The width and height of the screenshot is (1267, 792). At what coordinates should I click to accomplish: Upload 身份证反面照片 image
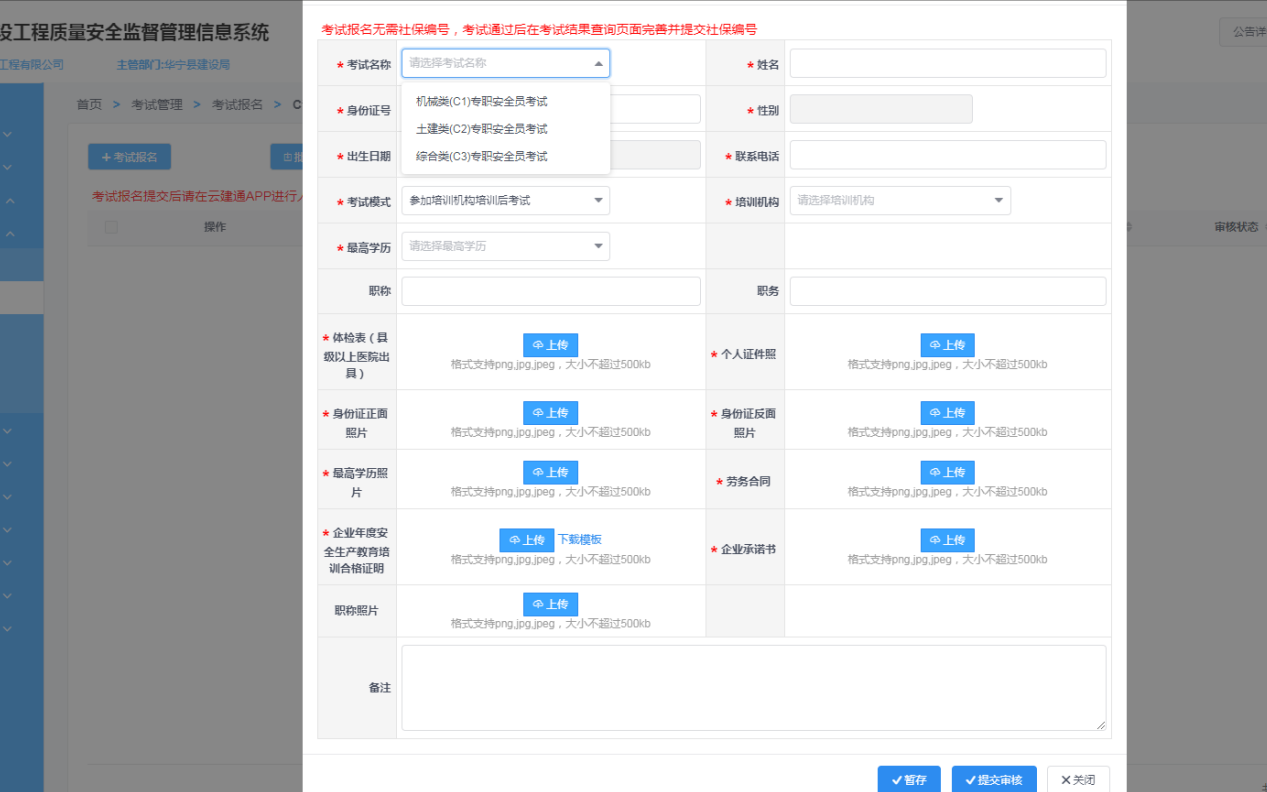click(x=947, y=413)
